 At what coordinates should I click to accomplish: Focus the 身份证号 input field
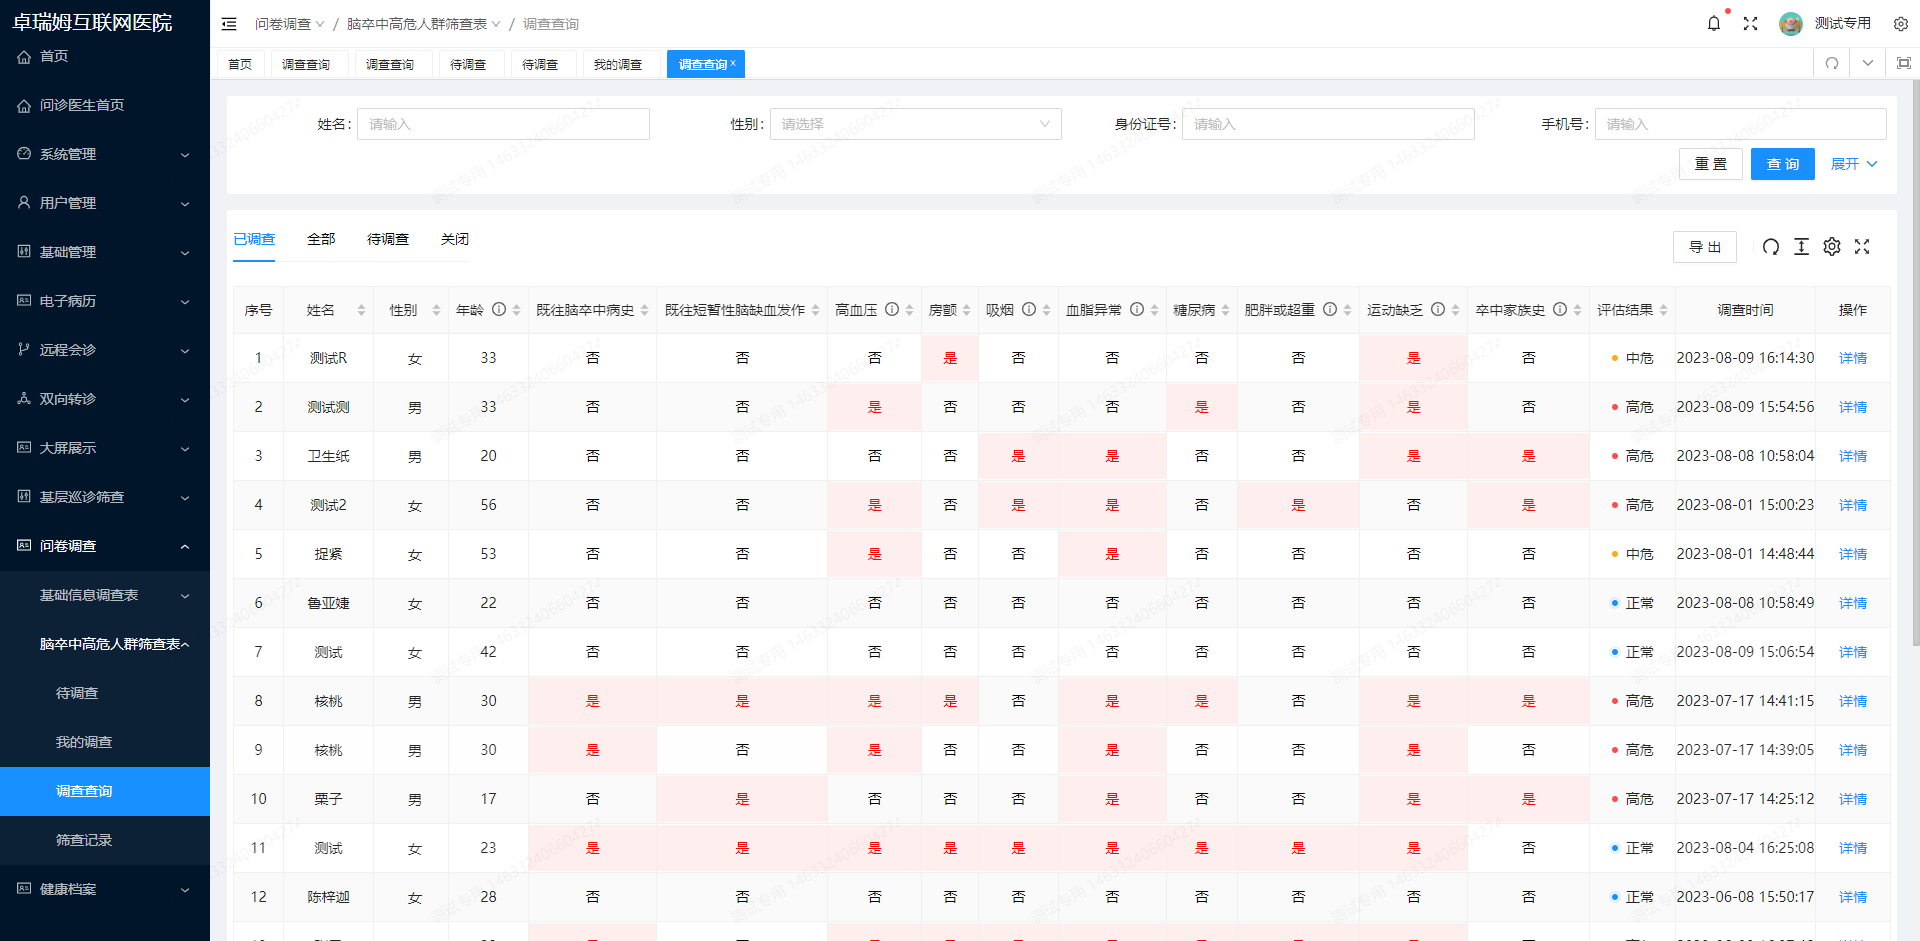click(x=1328, y=124)
